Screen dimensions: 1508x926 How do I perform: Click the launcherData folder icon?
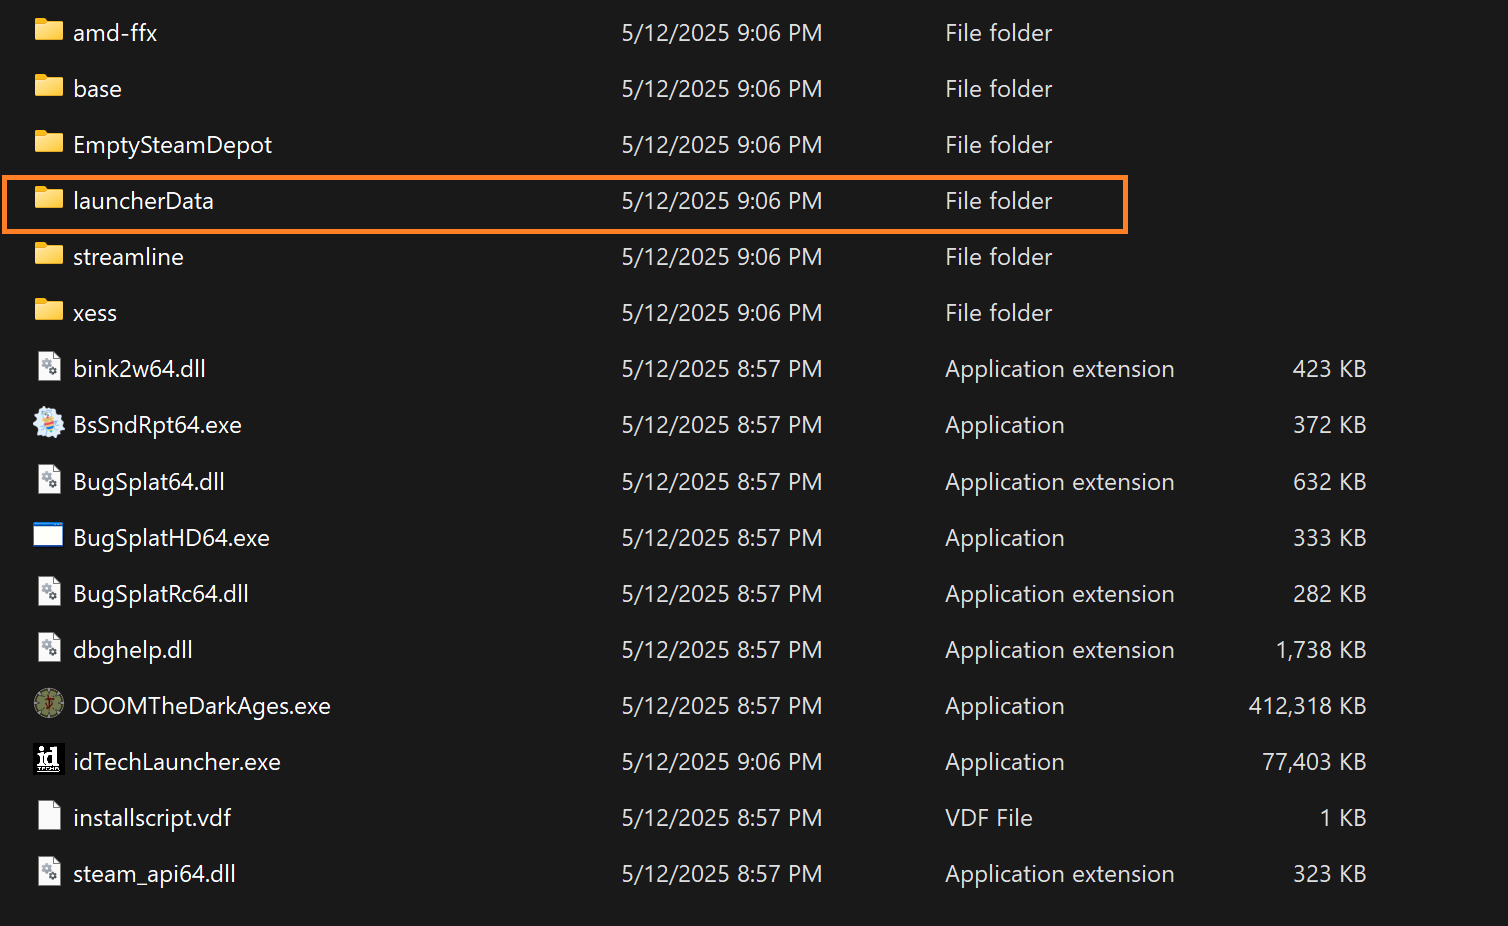[x=48, y=199]
